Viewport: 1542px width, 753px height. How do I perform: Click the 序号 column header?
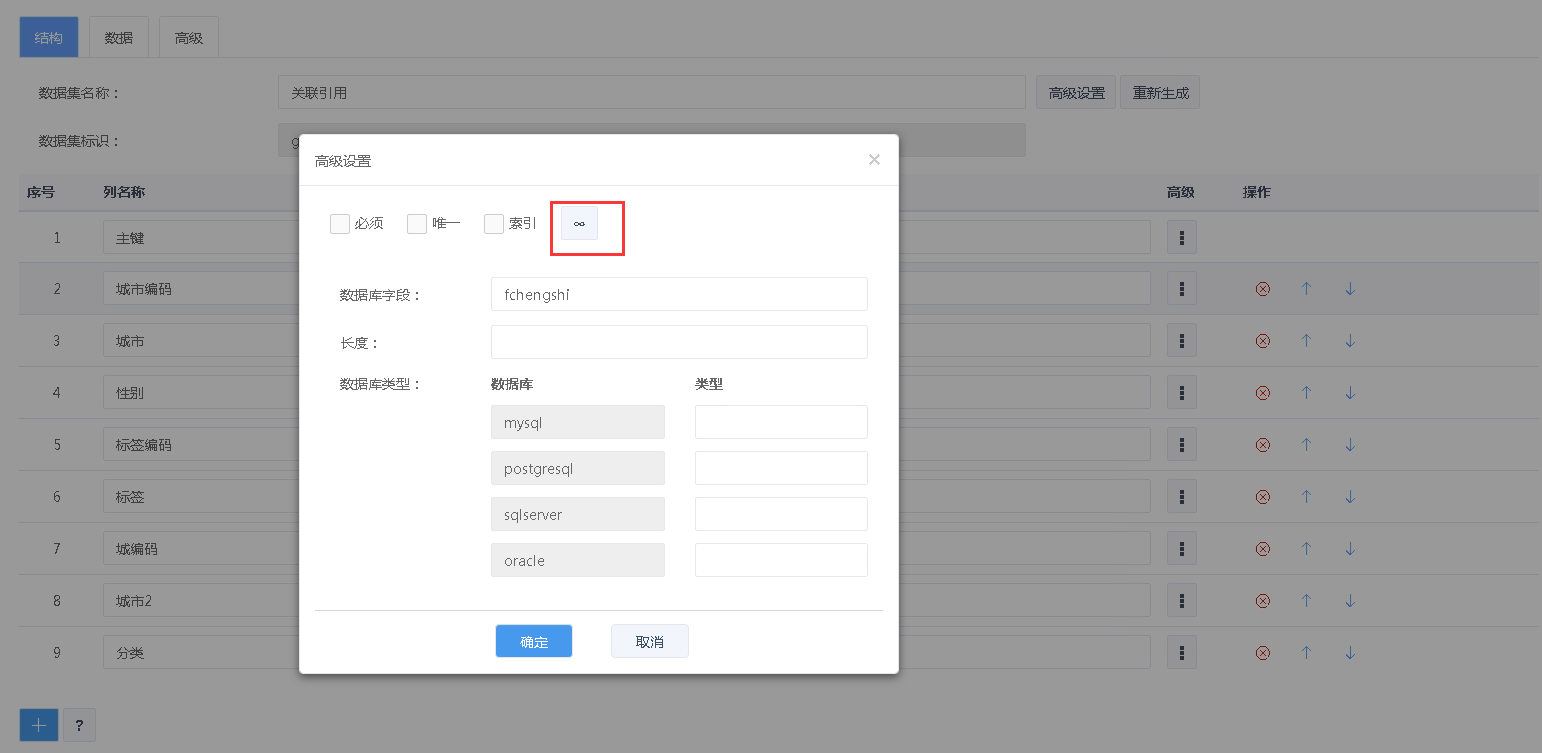click(x=41, y=192)
